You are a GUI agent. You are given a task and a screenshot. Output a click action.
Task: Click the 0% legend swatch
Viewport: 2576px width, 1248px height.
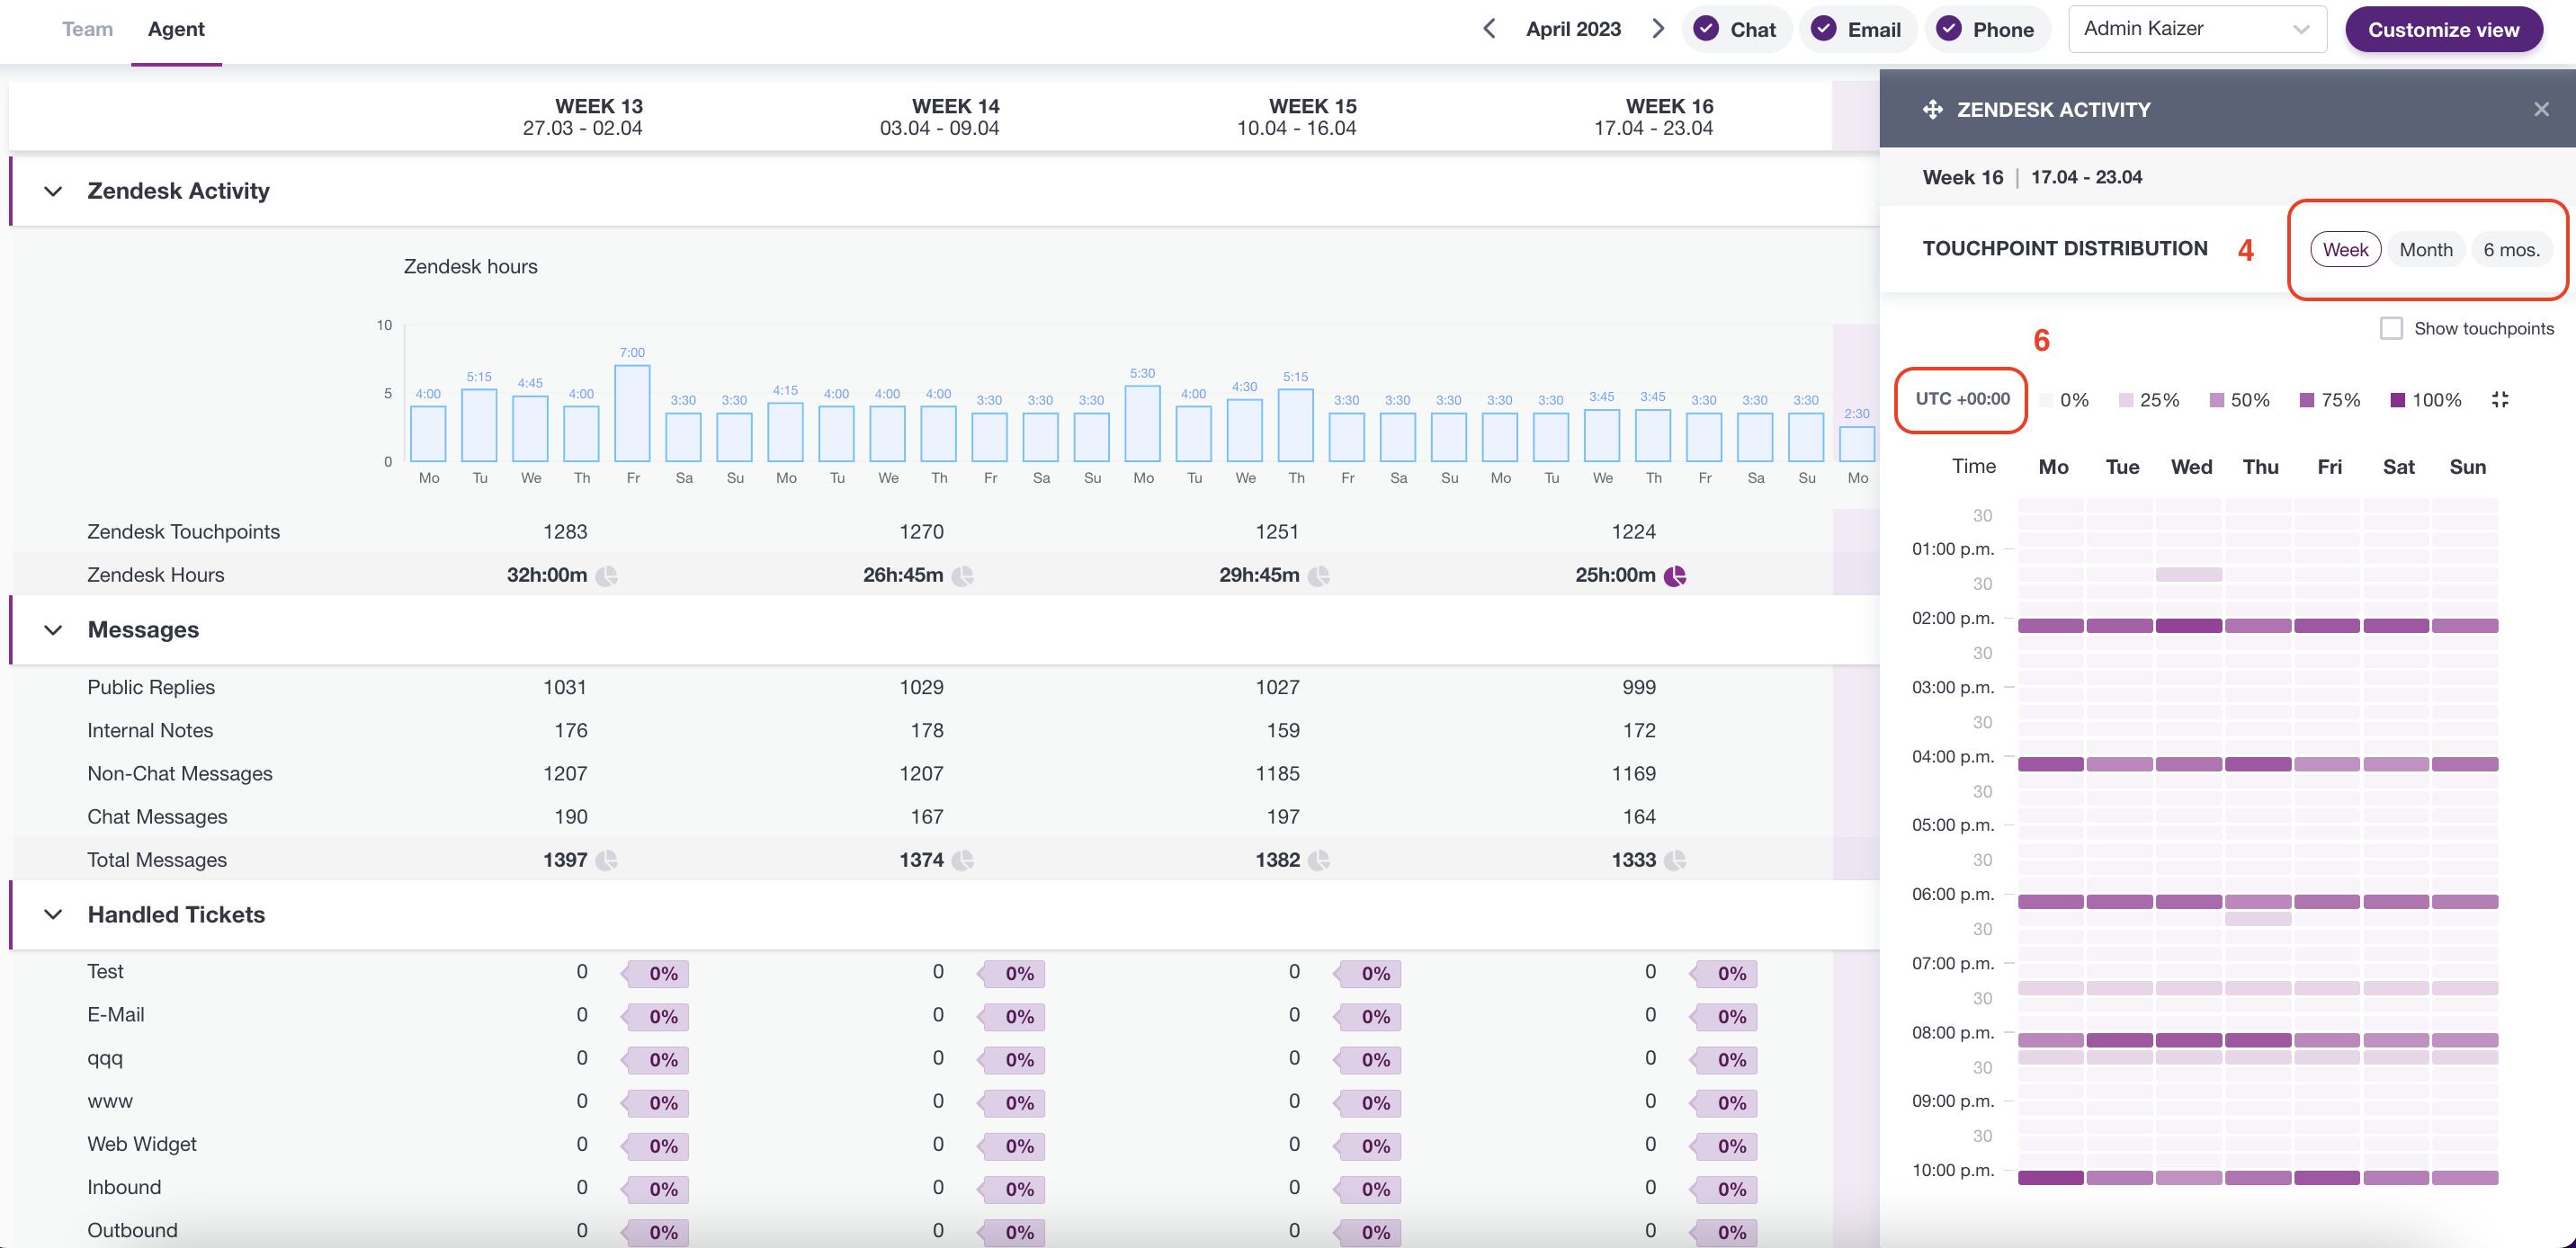coord(2046,400)
